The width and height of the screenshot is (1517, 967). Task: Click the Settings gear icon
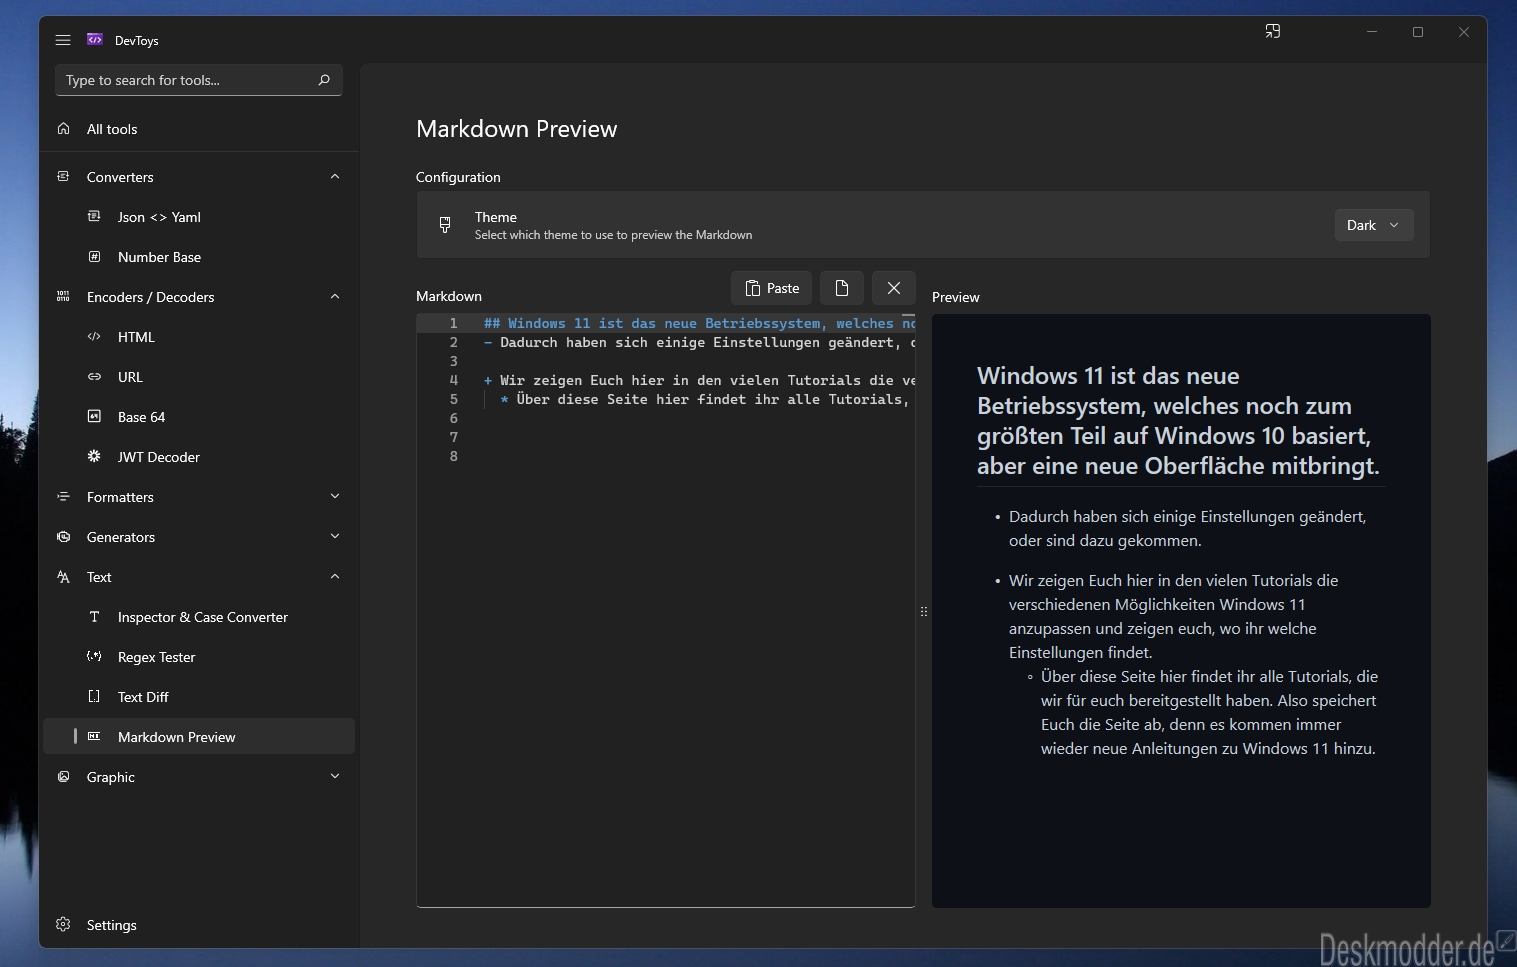pos(64,925)
